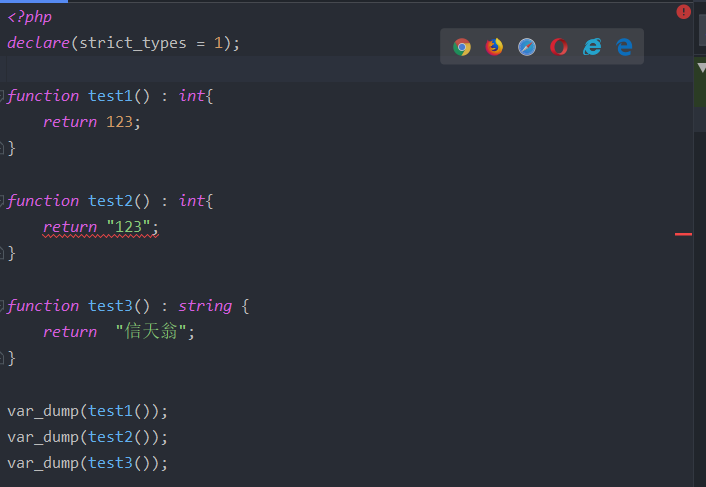Click the test3 function name definition
The width and height of the screenshot is (706, 487).
coord(110,306)
